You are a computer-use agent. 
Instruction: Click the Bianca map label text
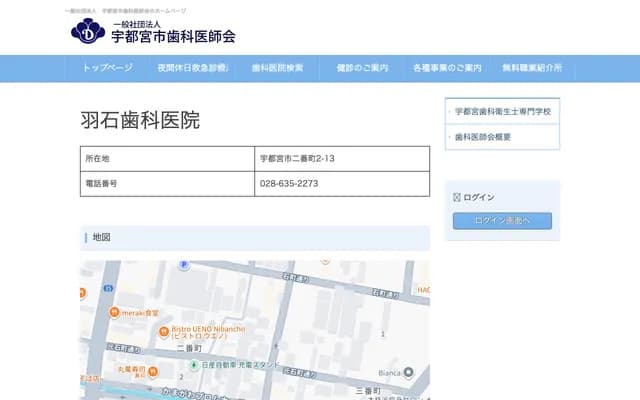[389, 373]
